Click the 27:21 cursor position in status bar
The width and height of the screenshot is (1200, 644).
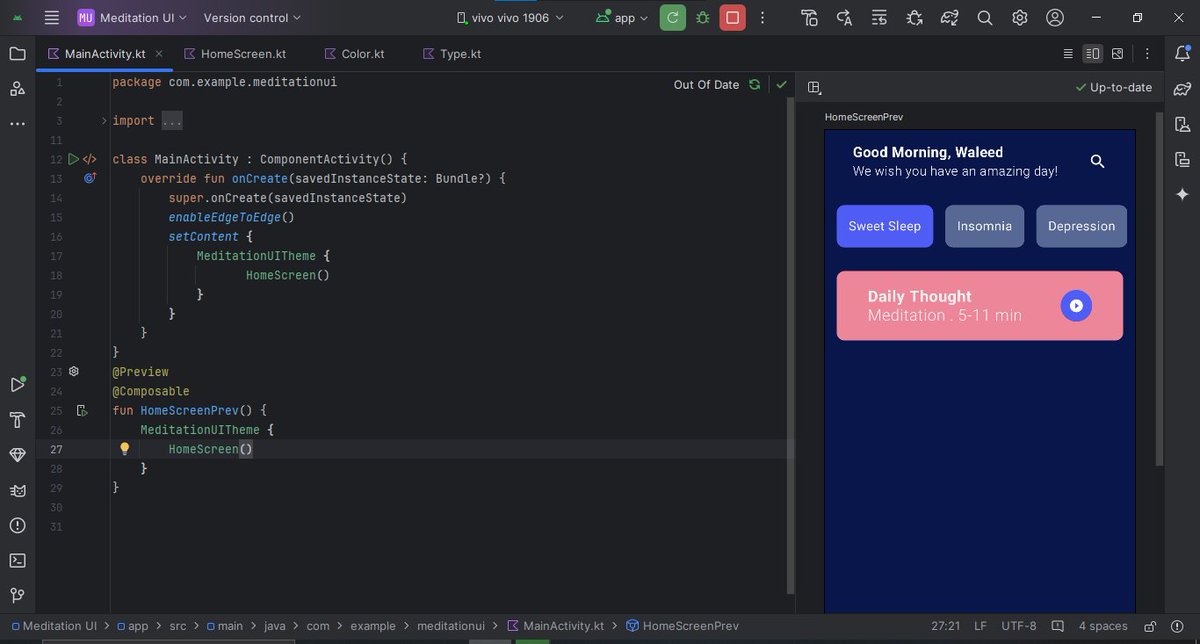pos(946,626)
